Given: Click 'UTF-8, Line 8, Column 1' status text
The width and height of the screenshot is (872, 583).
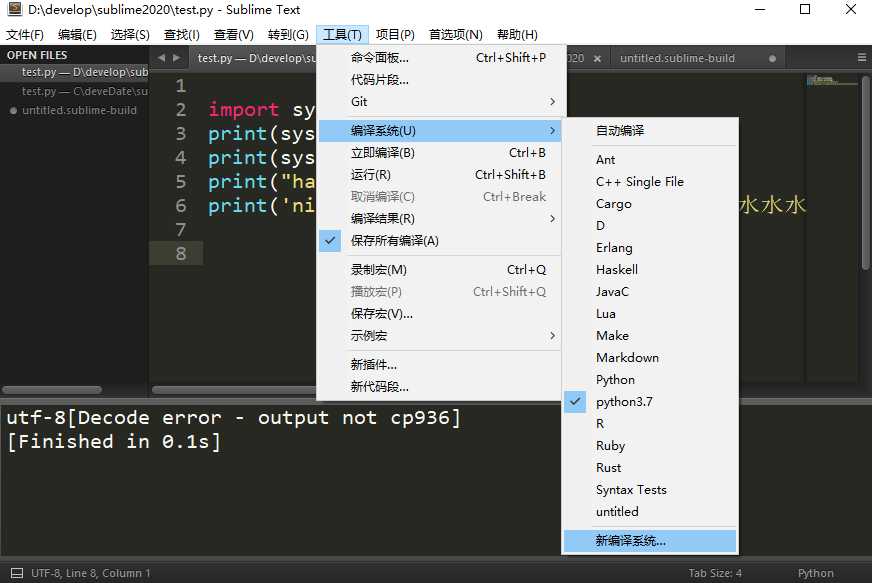Looking at the screenshot, I should pos(91,573).
